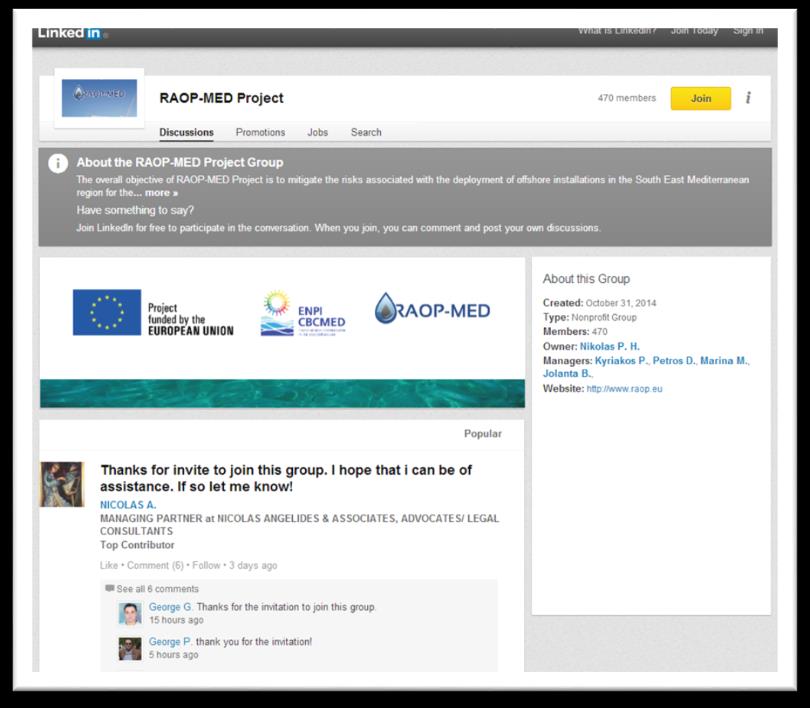Image resolution: width=810 pixels, height=708 pixels.
Task: Open owner Nikolas P. H. profile
Action: pyautogui.click(x=610, y=347)
